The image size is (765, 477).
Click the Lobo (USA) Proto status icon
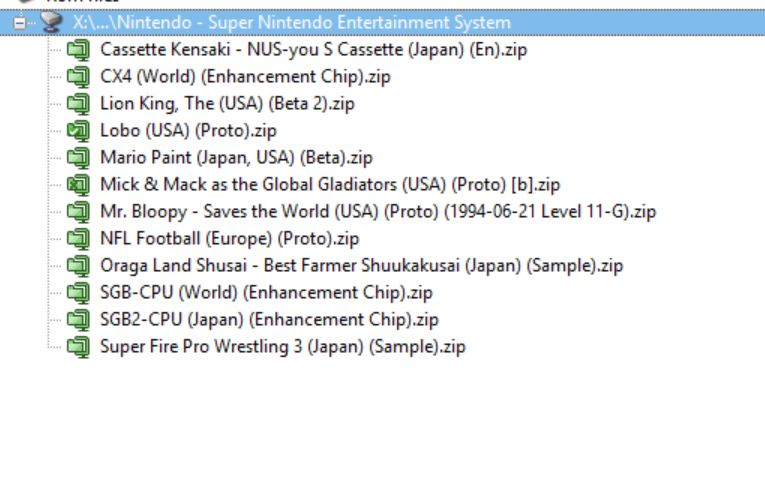(x=78, y=130)
